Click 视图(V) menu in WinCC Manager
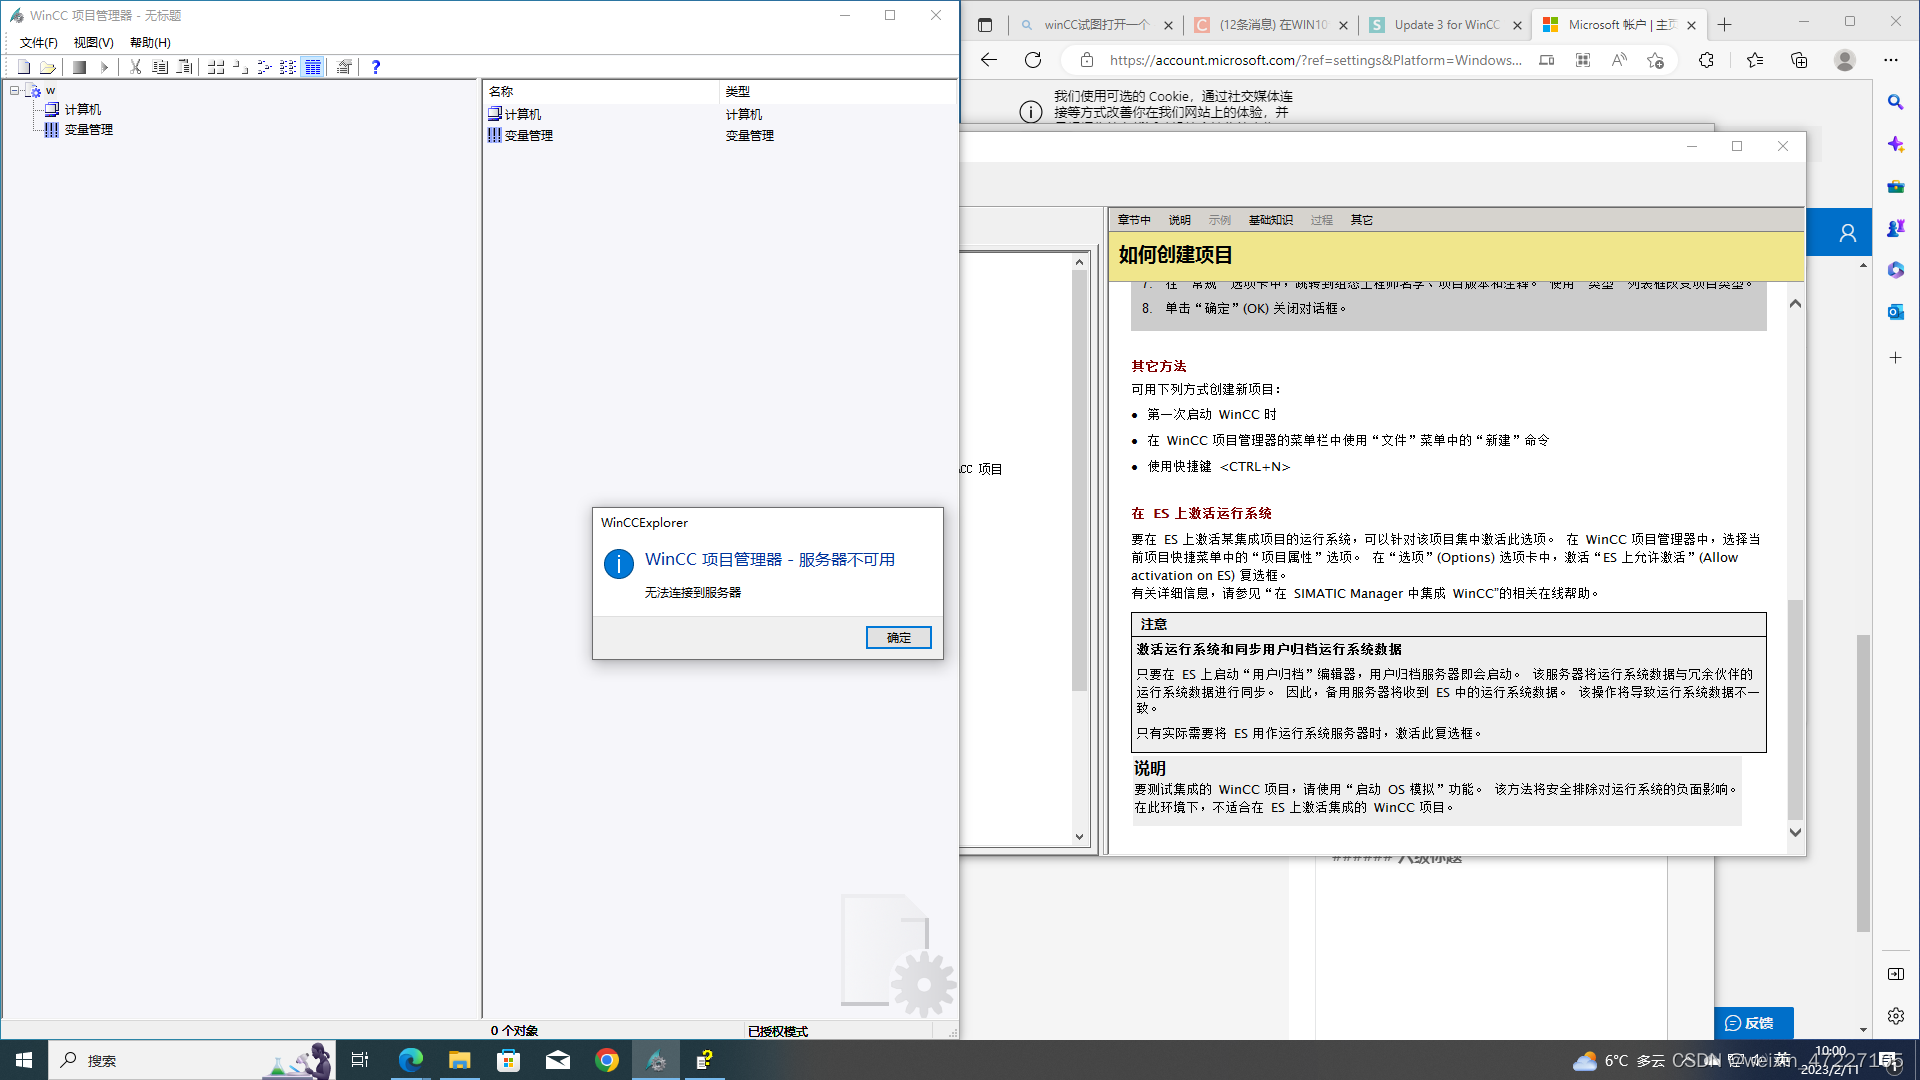 tap(92, 42)
